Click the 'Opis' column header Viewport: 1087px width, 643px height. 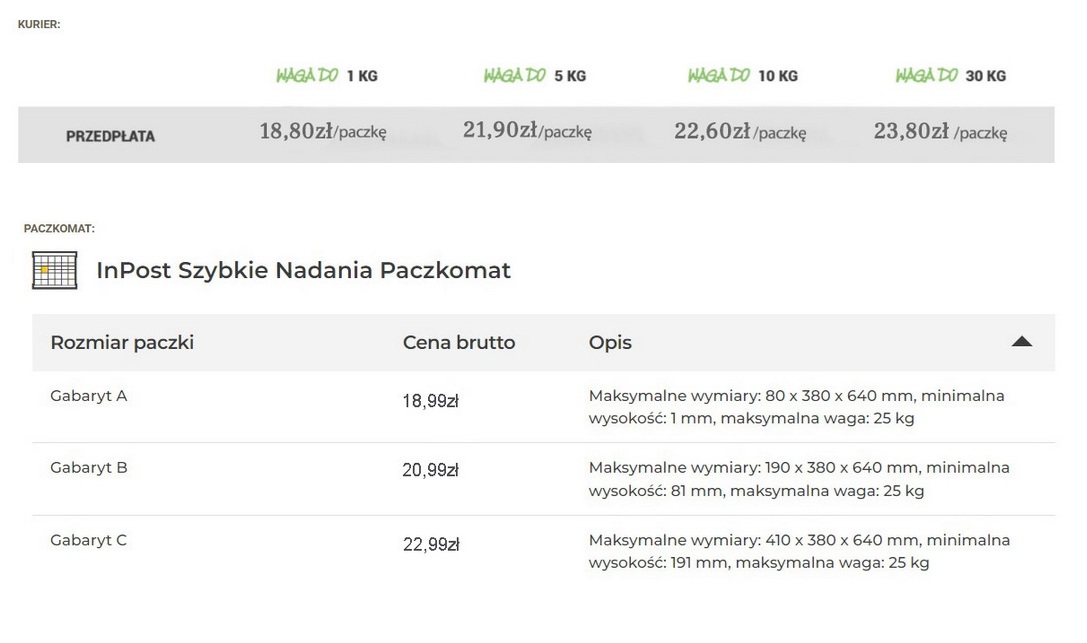610,342
